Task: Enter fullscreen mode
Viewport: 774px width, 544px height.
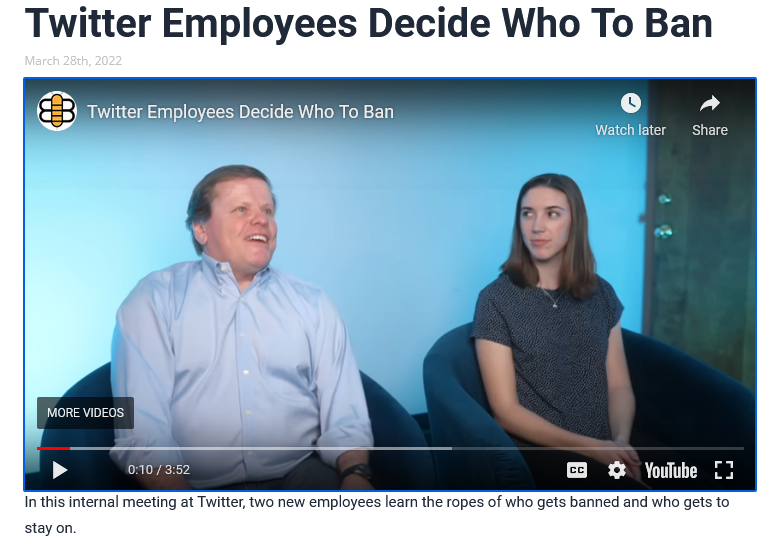Action: (x=724, y=470)
